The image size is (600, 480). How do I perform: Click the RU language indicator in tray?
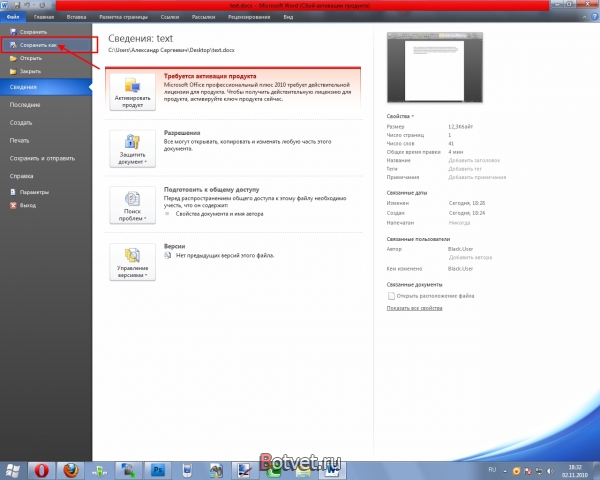492,470
